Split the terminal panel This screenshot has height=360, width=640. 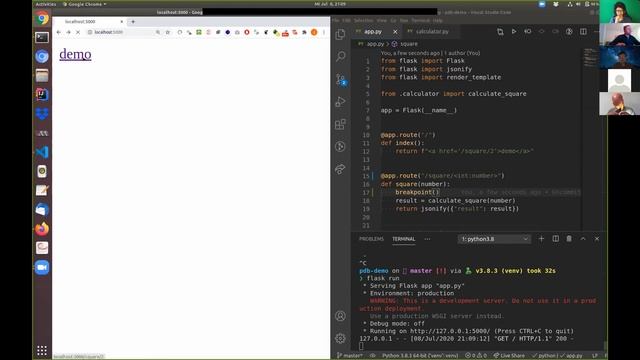[x=556, y=239]
